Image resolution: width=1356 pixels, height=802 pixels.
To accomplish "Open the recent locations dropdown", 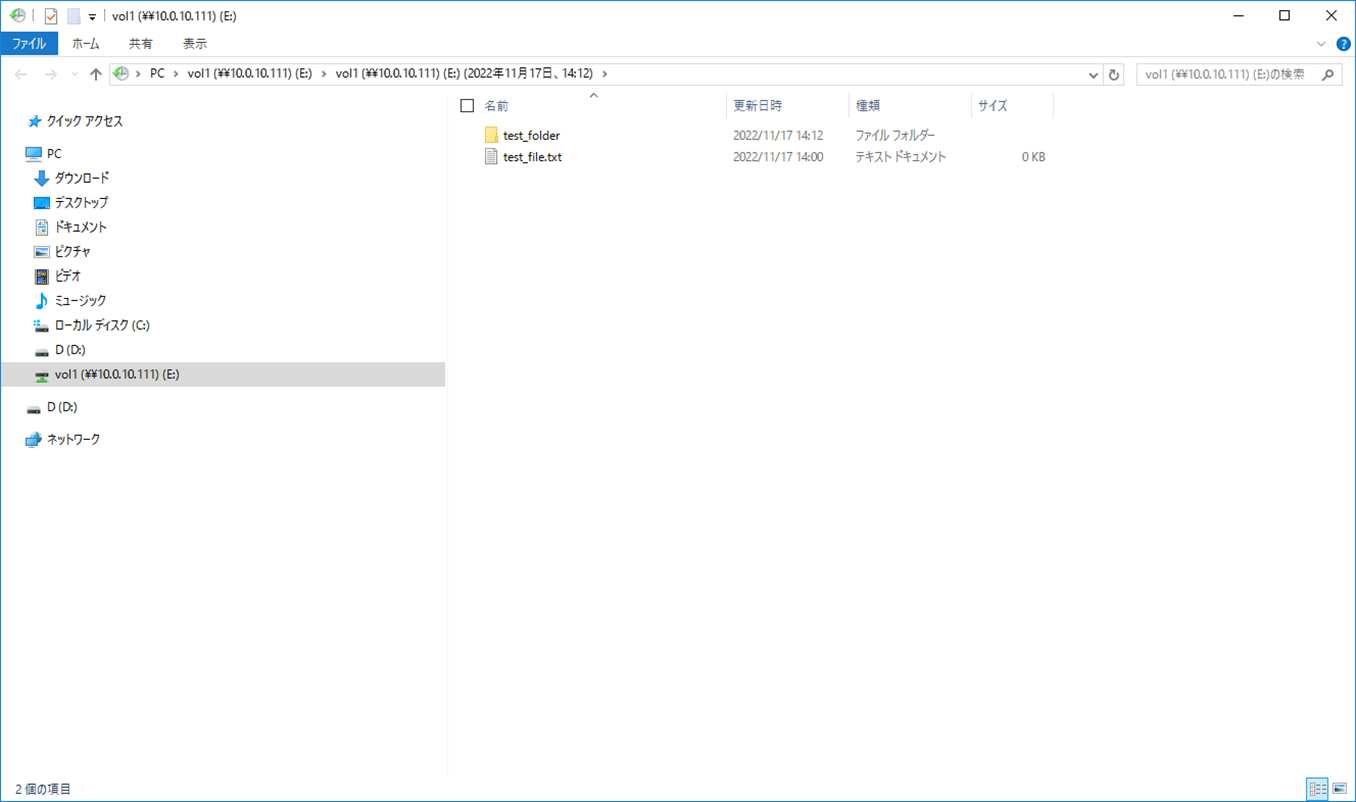I will 75,75.
